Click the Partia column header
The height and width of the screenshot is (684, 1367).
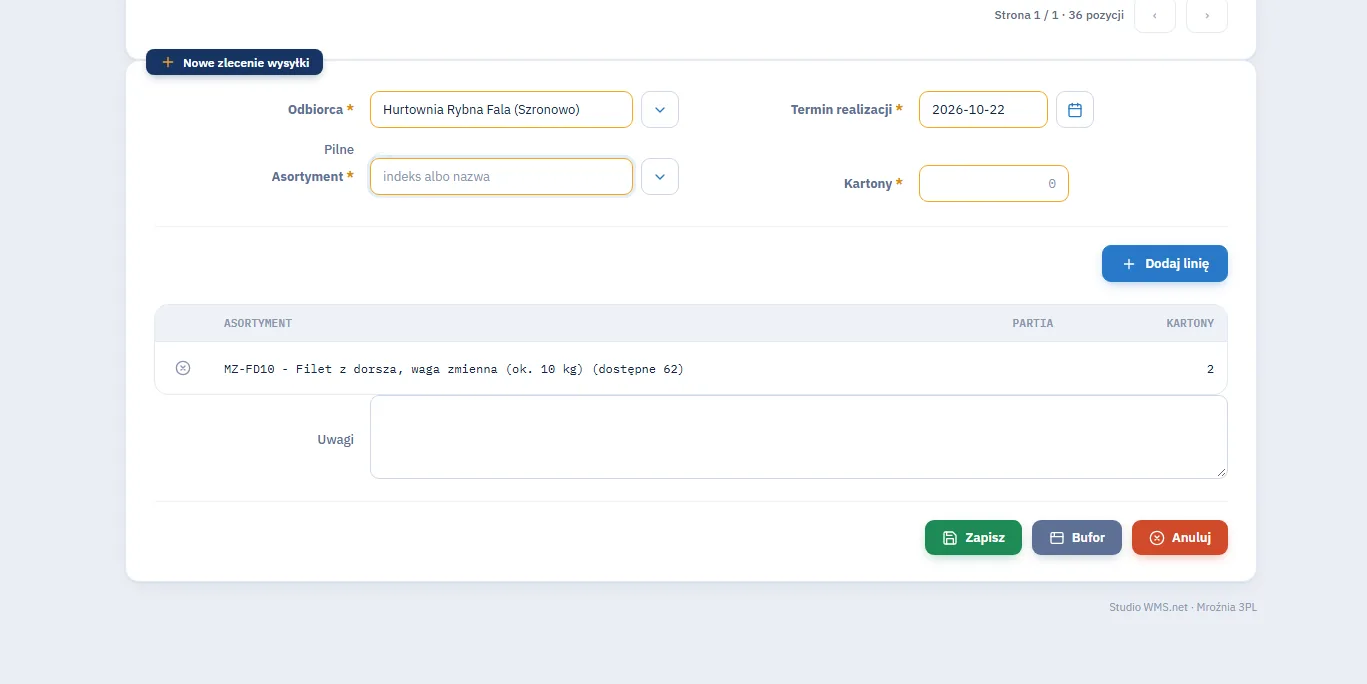[x=1033, y=323]
